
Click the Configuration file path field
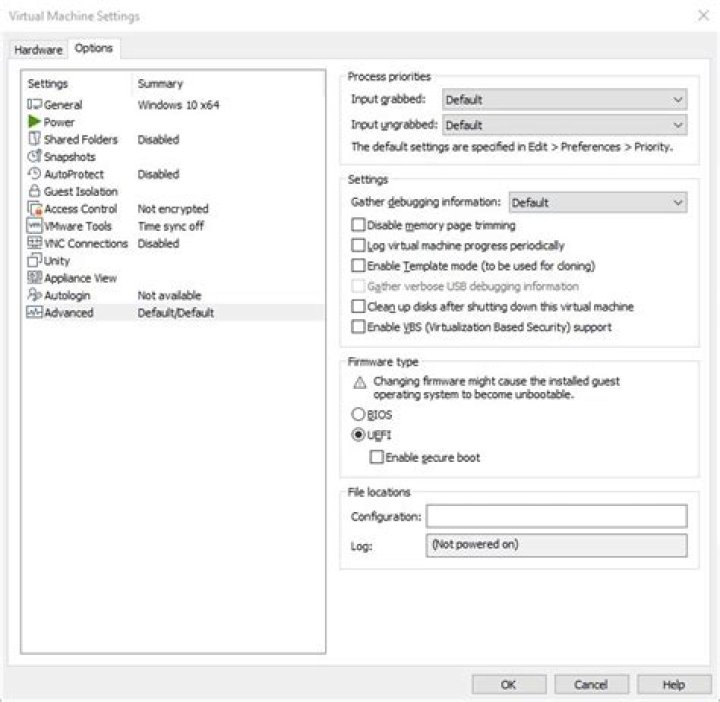coord(557,516)
